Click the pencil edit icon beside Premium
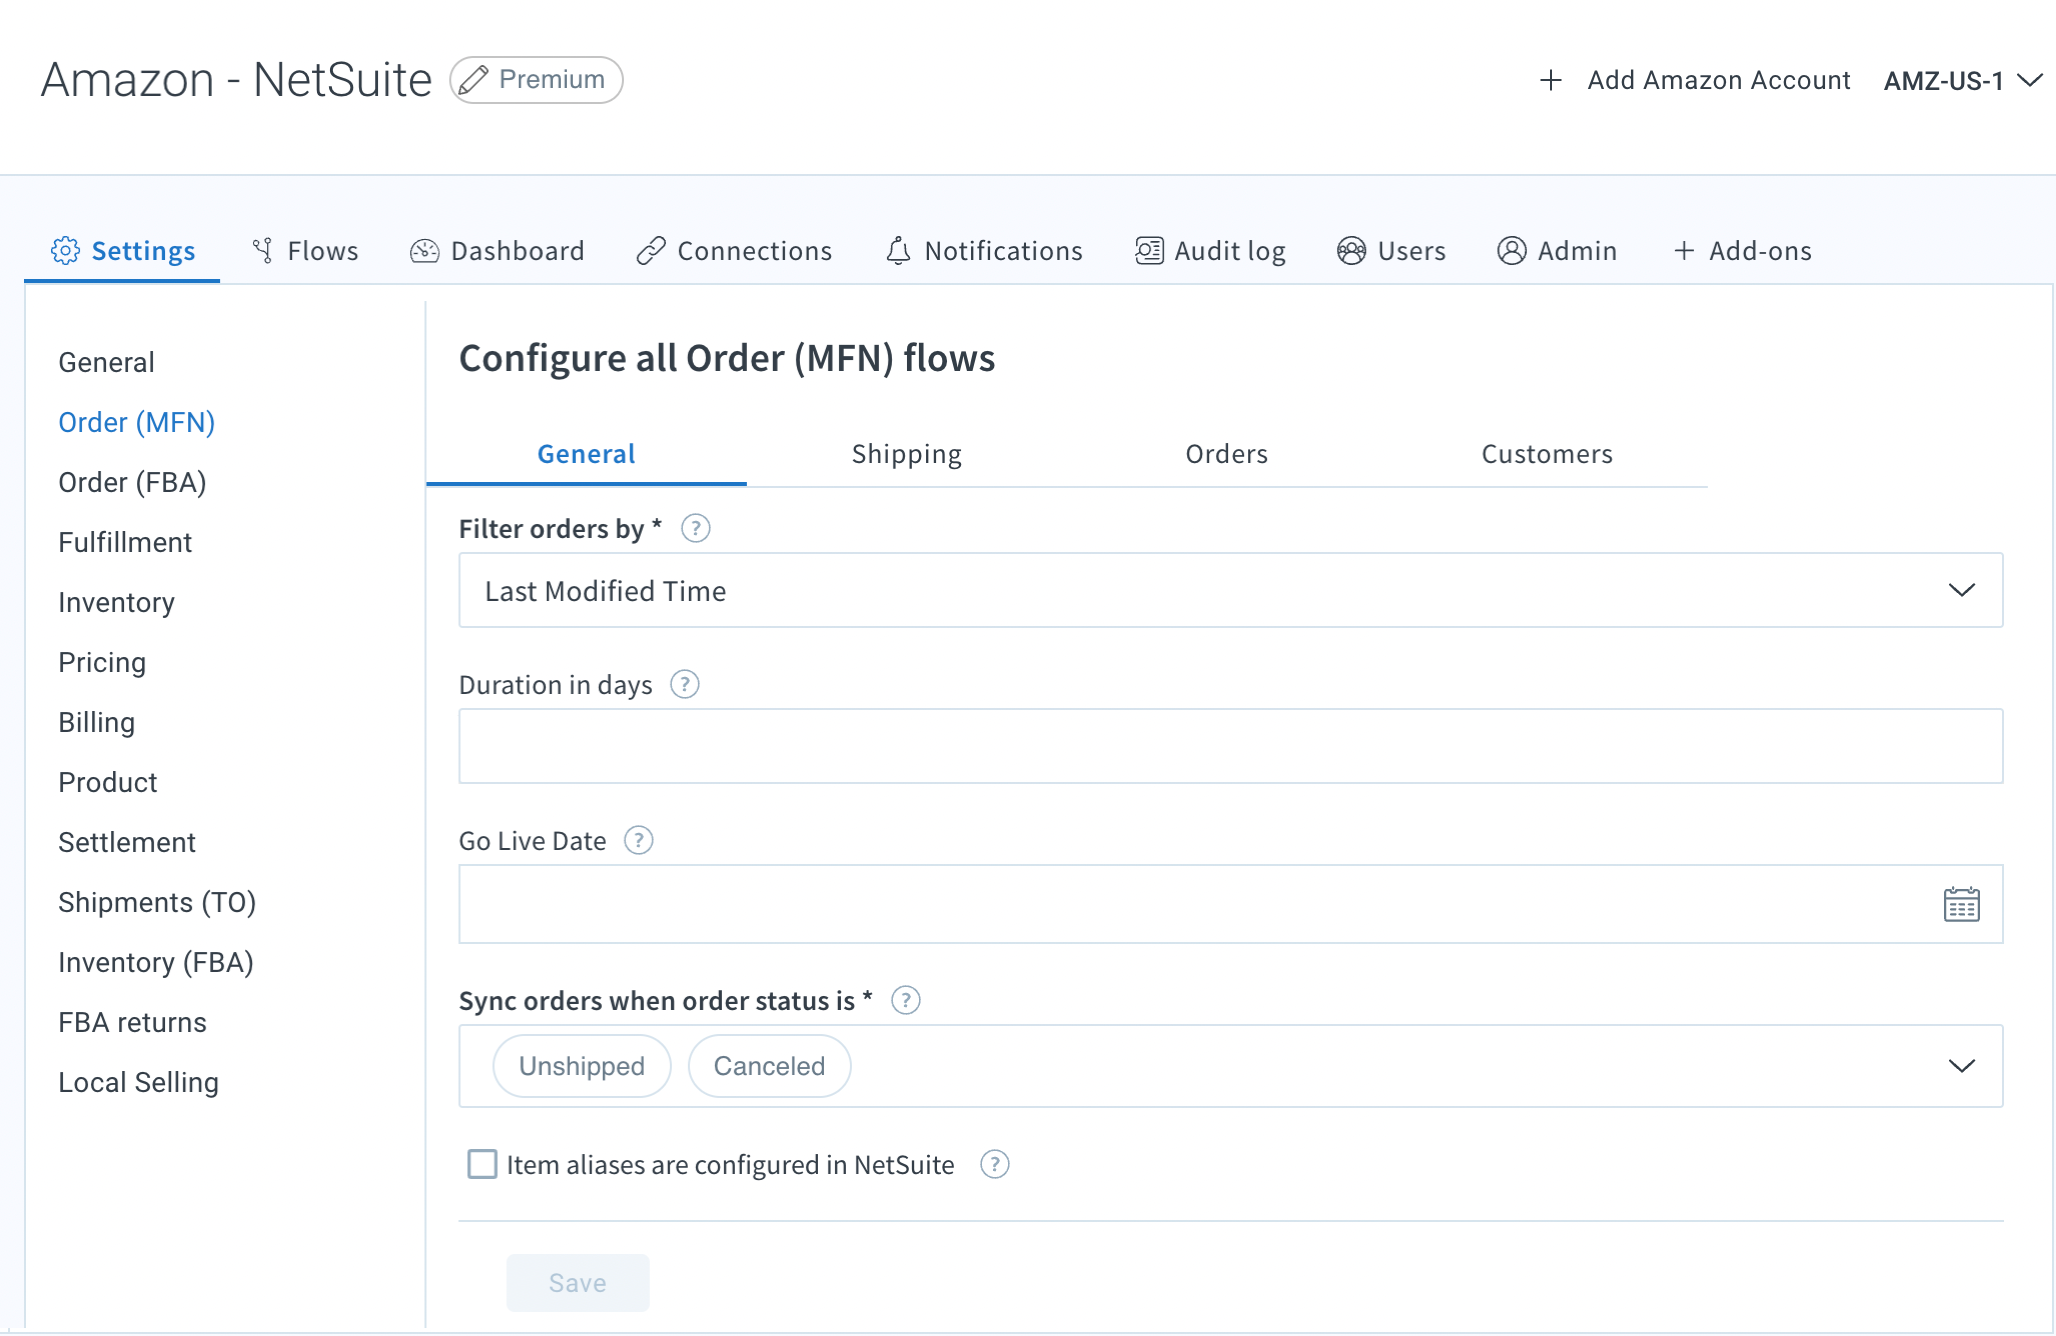The height and width of the screenshot is (1336, 2056). (x=473, y=80)
